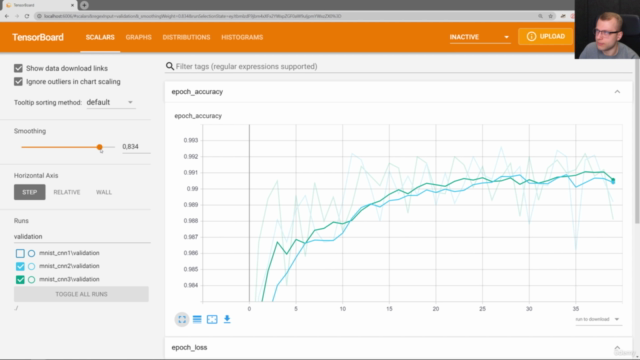This screenshot has width=640, height=360.
Task: Collapse the epoch_loss section chevron
Action: point(617,347)
